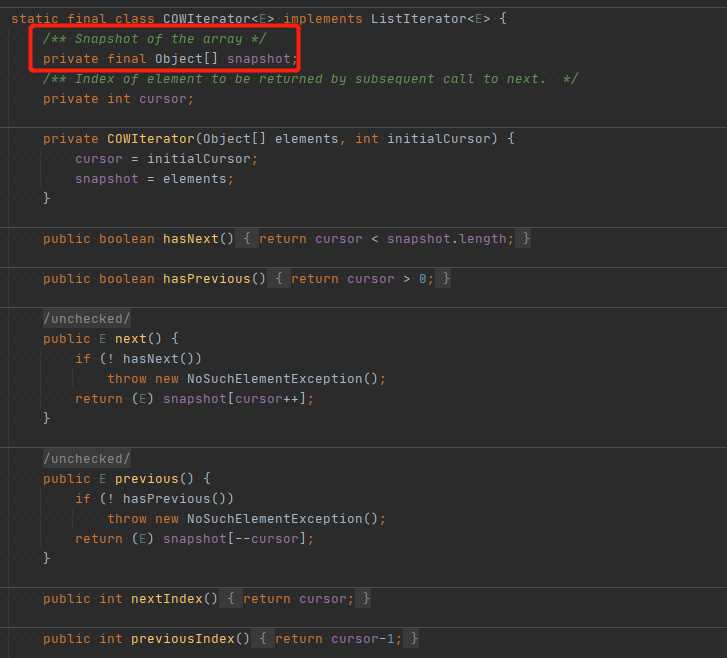The width and height of the screenshot is (727, 658).
Task: Expand folded hasPrevious body at opening brace
Action: click(x=279, y=279)
